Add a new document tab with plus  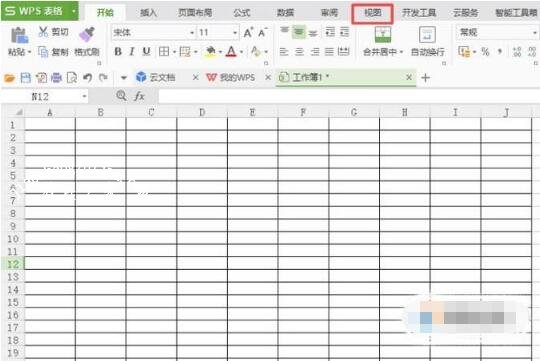[x=425, y=78]
